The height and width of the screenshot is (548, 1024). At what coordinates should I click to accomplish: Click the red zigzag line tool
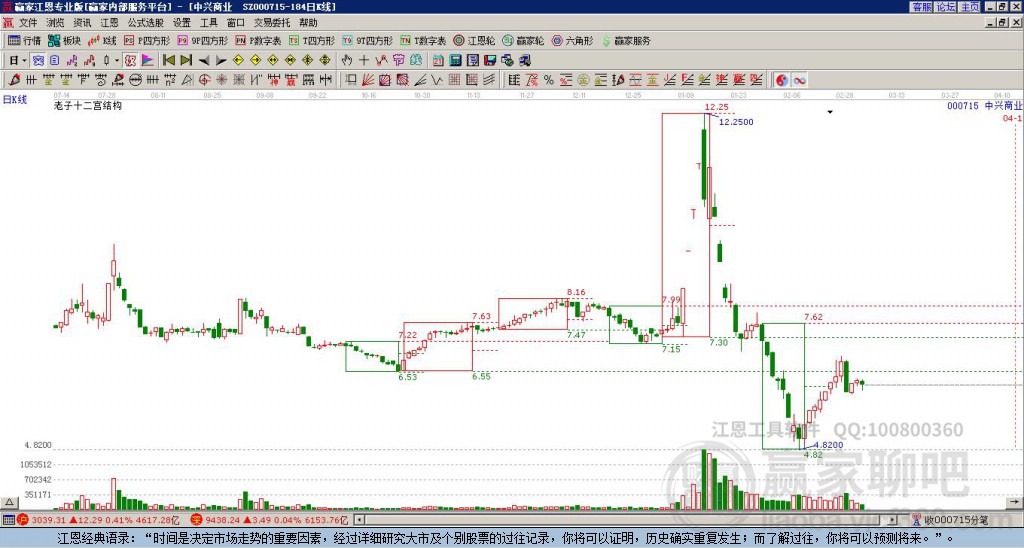coord(381,60)
